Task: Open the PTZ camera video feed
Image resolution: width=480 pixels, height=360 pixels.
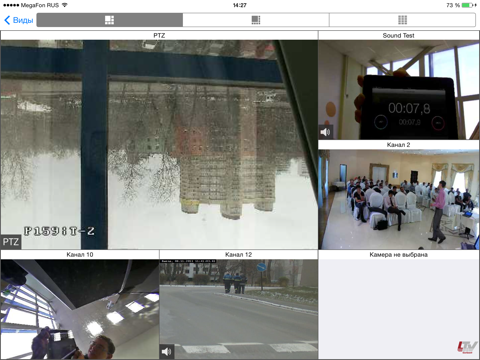Action: tap(159, 145)
